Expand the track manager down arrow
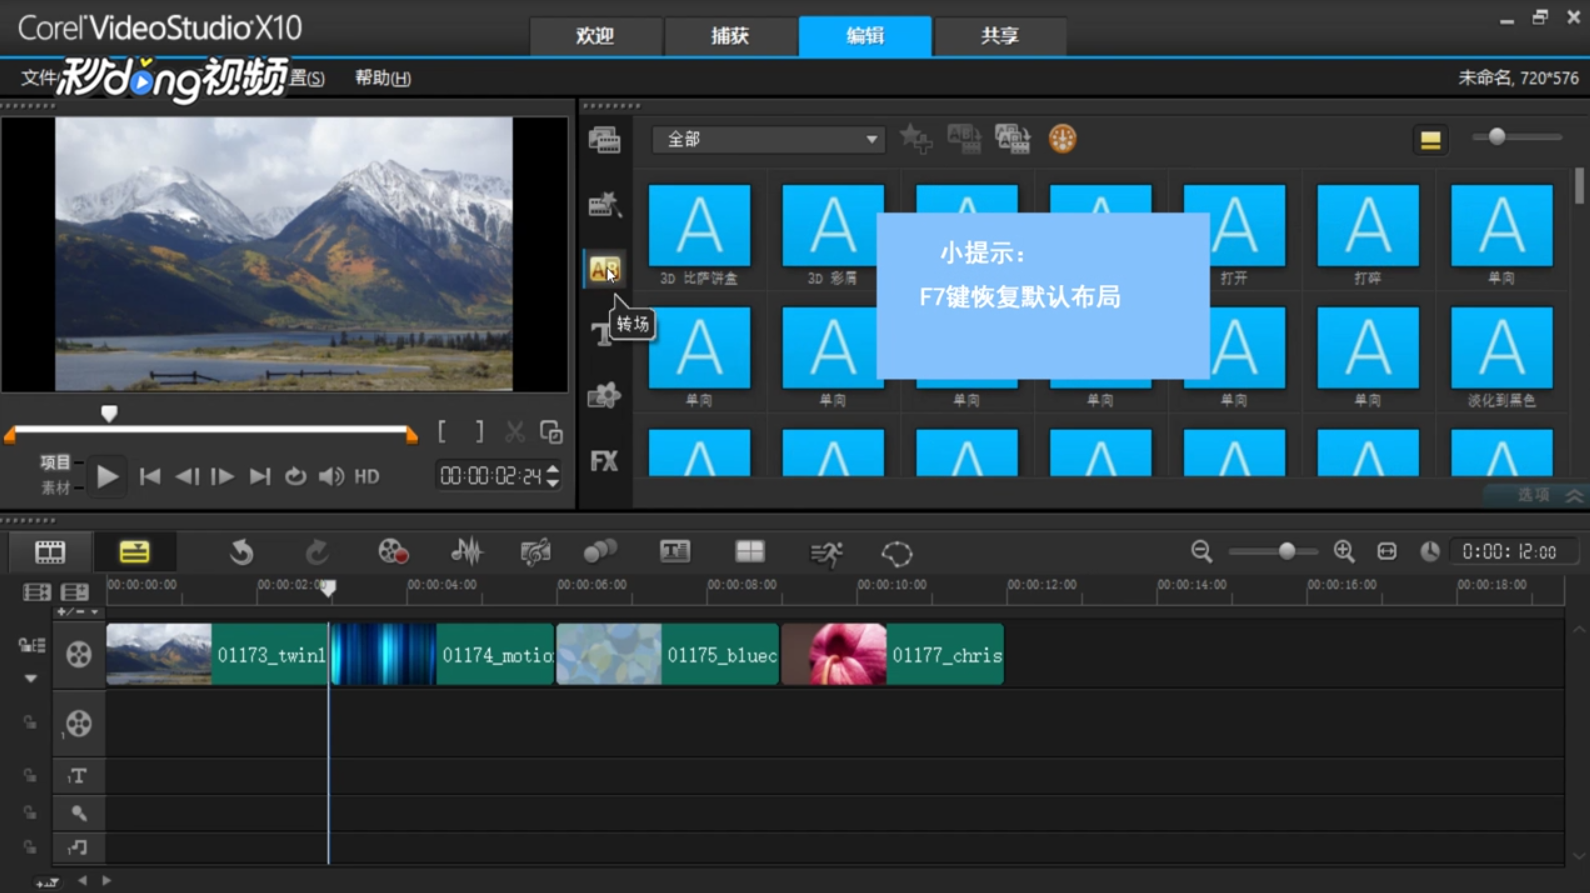 [31, 678]
